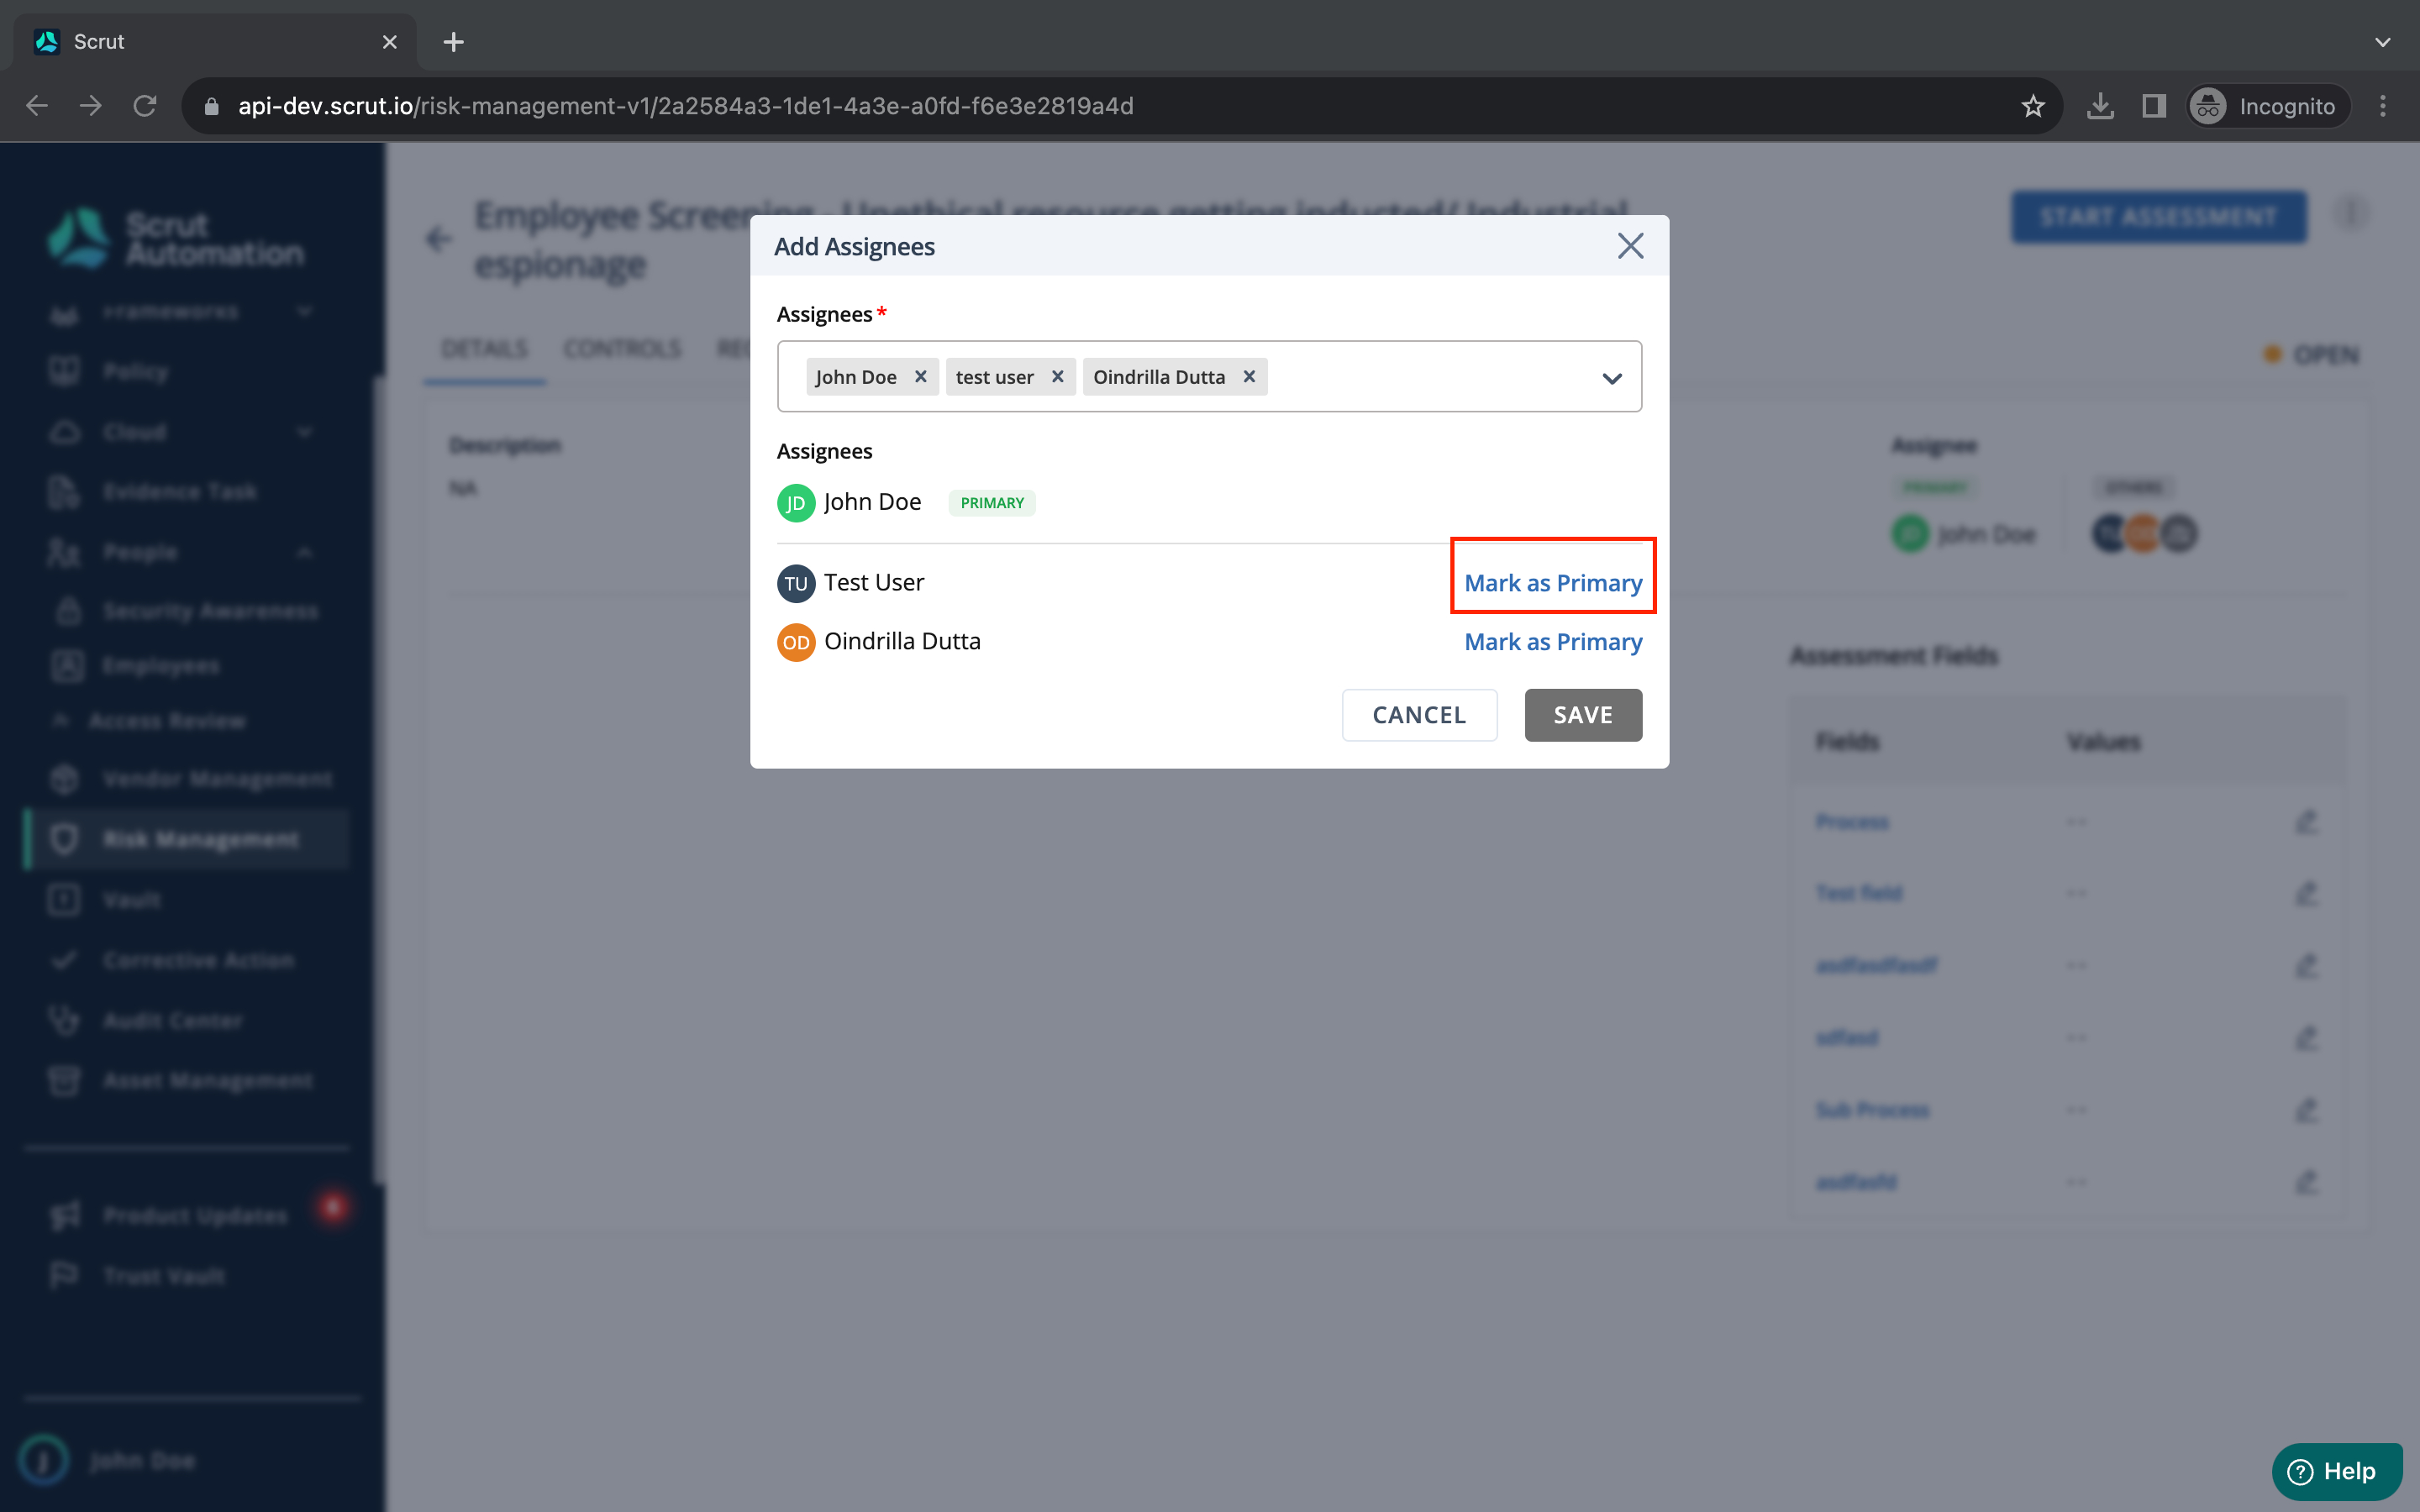The width and height of the screenshot is (2420, 1512).
Task: Toggle browser side panel
Action: coord(2154,106)
